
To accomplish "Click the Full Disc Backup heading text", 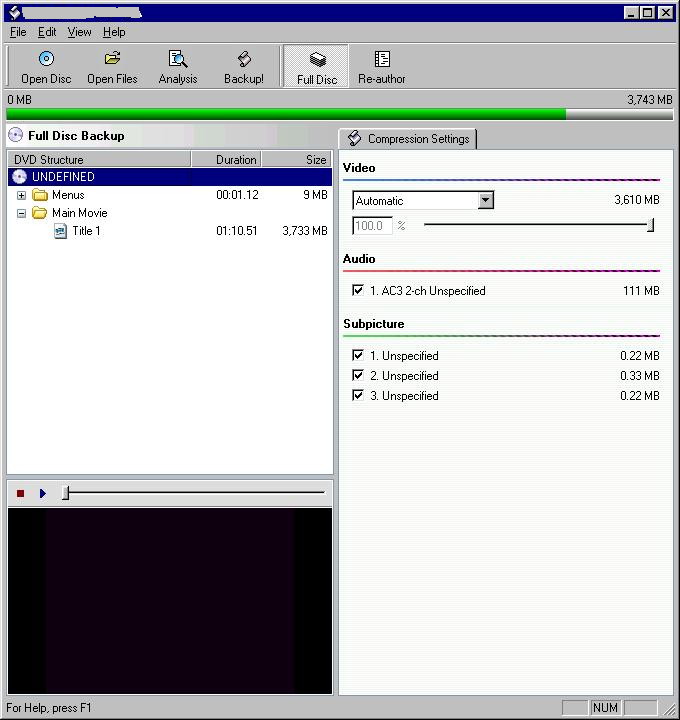I will [76, 135].
